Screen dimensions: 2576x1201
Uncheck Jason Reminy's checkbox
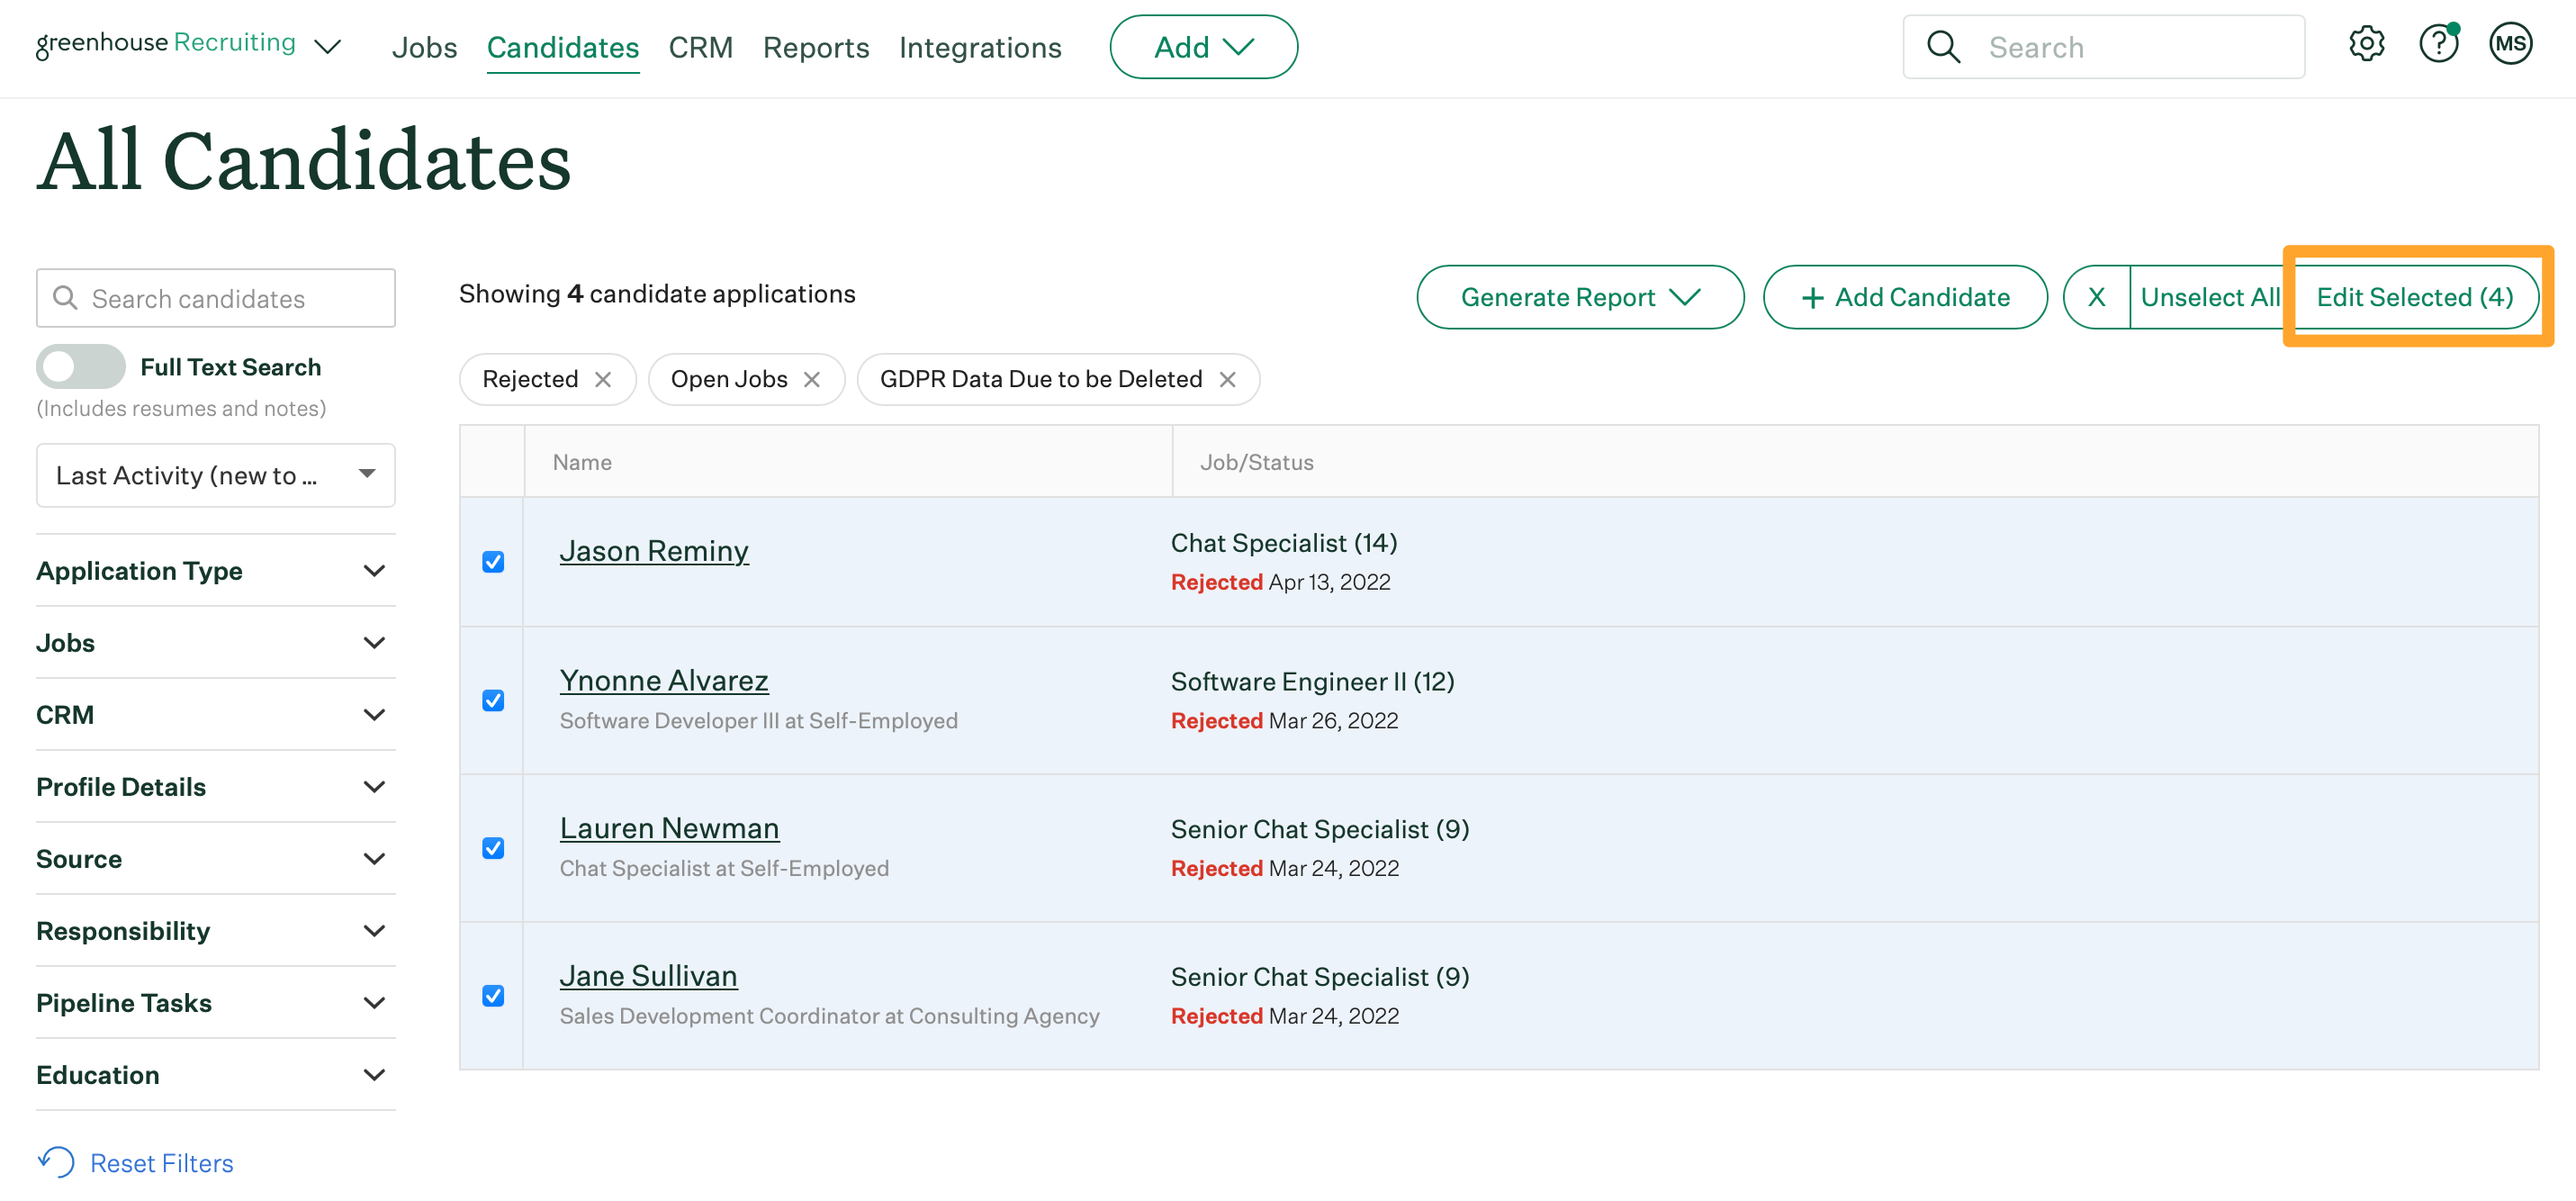[x=493, y=562]
